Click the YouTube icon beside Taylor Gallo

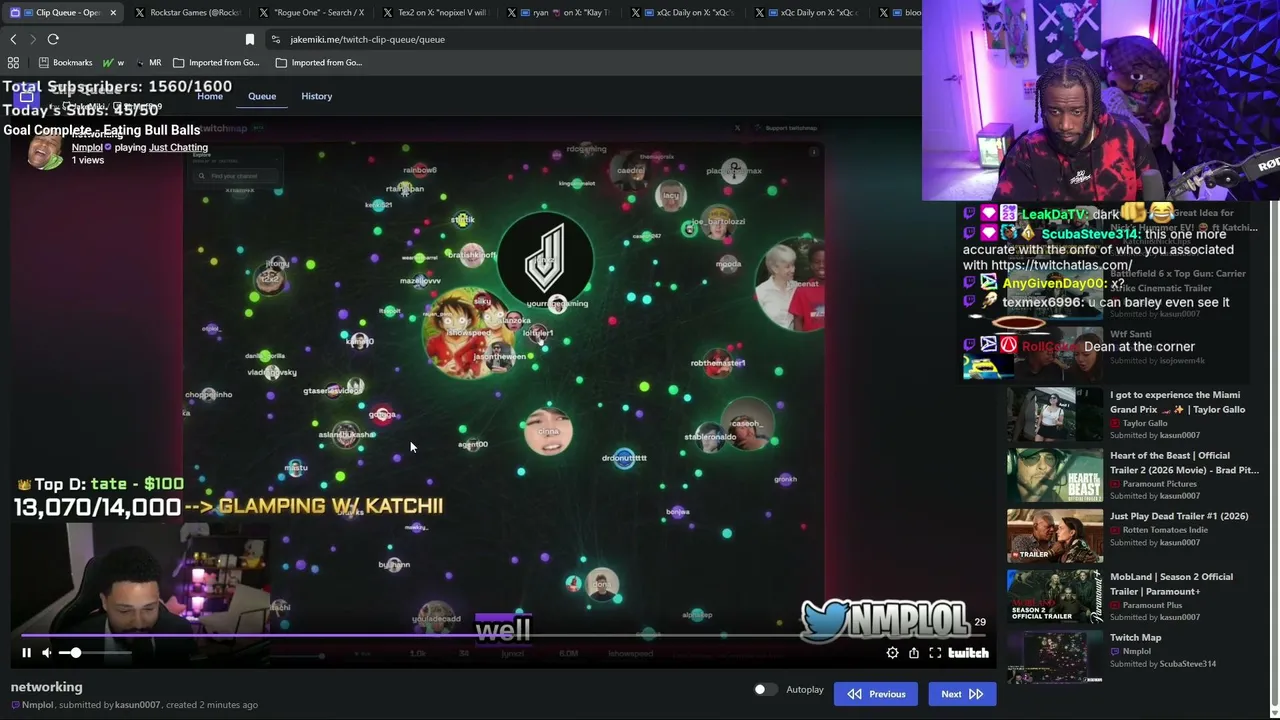click(x=1115, y=424)
